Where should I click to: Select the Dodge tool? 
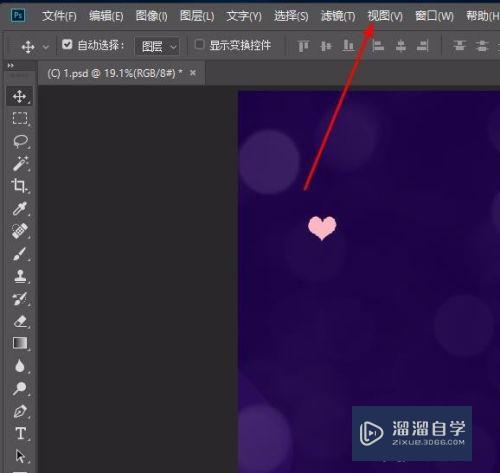20,388
